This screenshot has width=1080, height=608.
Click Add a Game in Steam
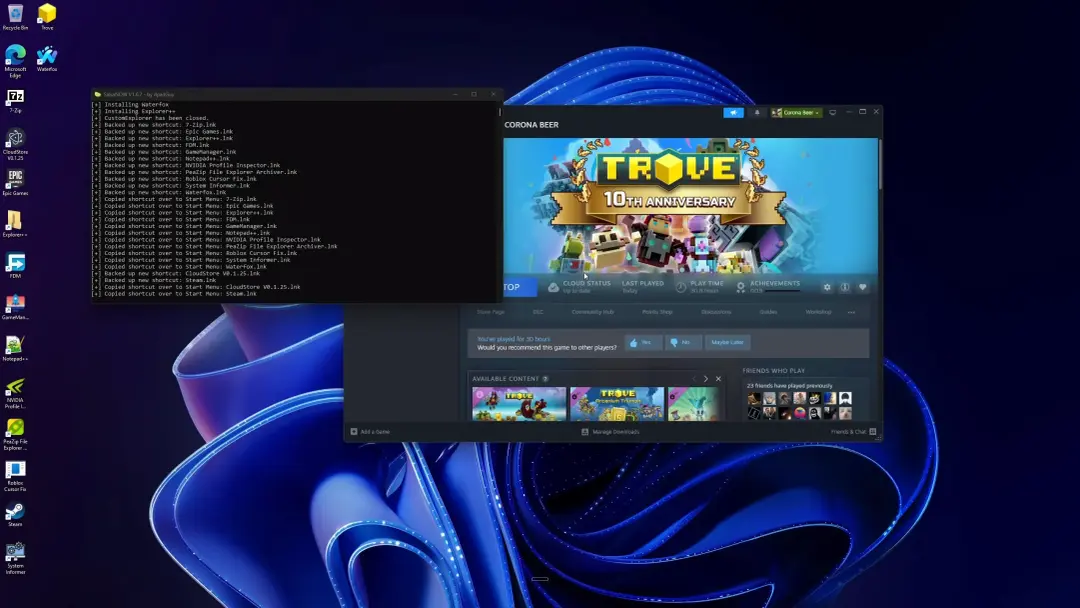(x=370, y=432)
